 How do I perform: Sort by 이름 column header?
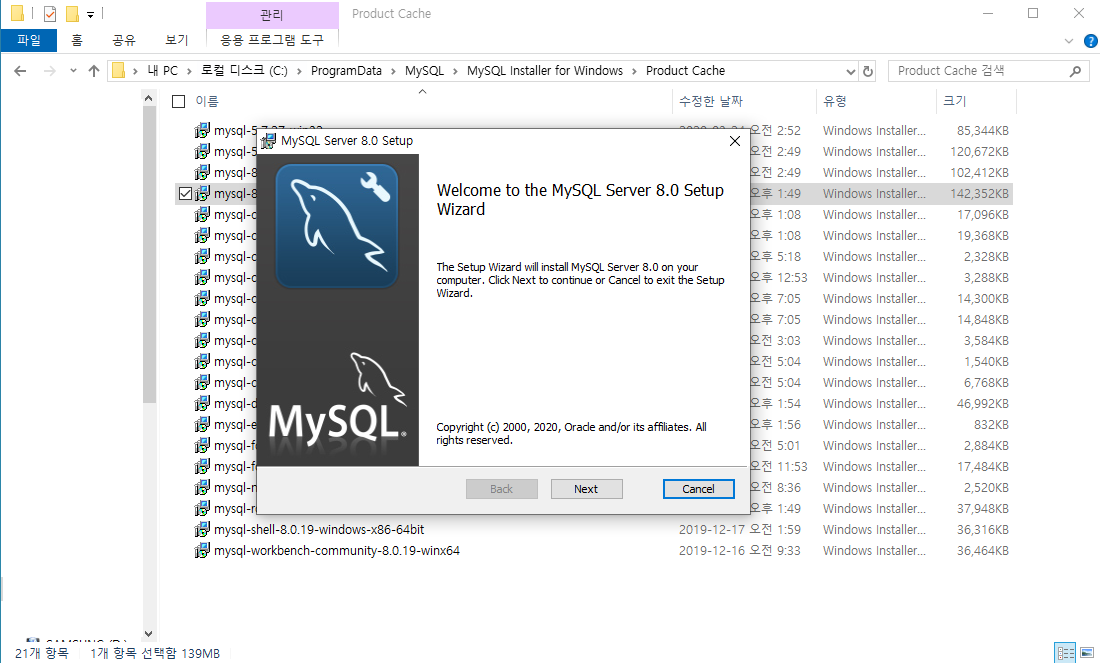(207, 102)
